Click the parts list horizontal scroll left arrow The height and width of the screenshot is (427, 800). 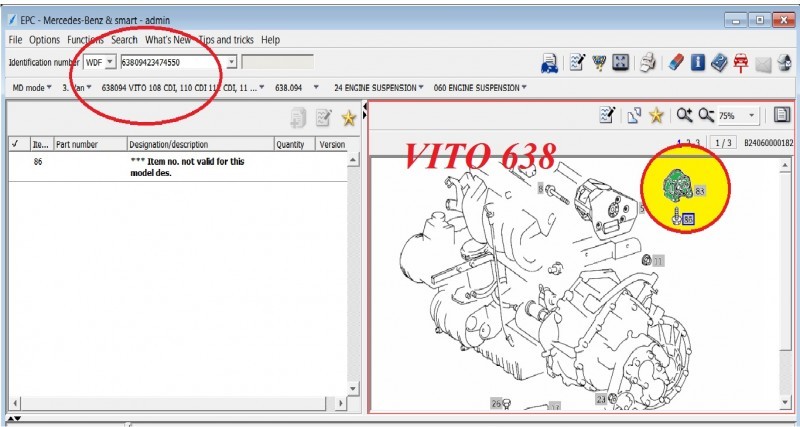[15, 403]
